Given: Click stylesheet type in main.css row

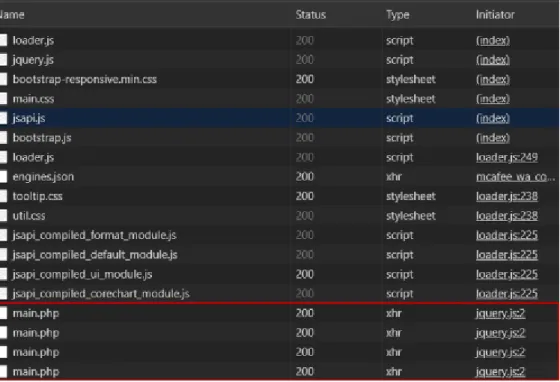Looking at the screenshot, I should point(411,99).
